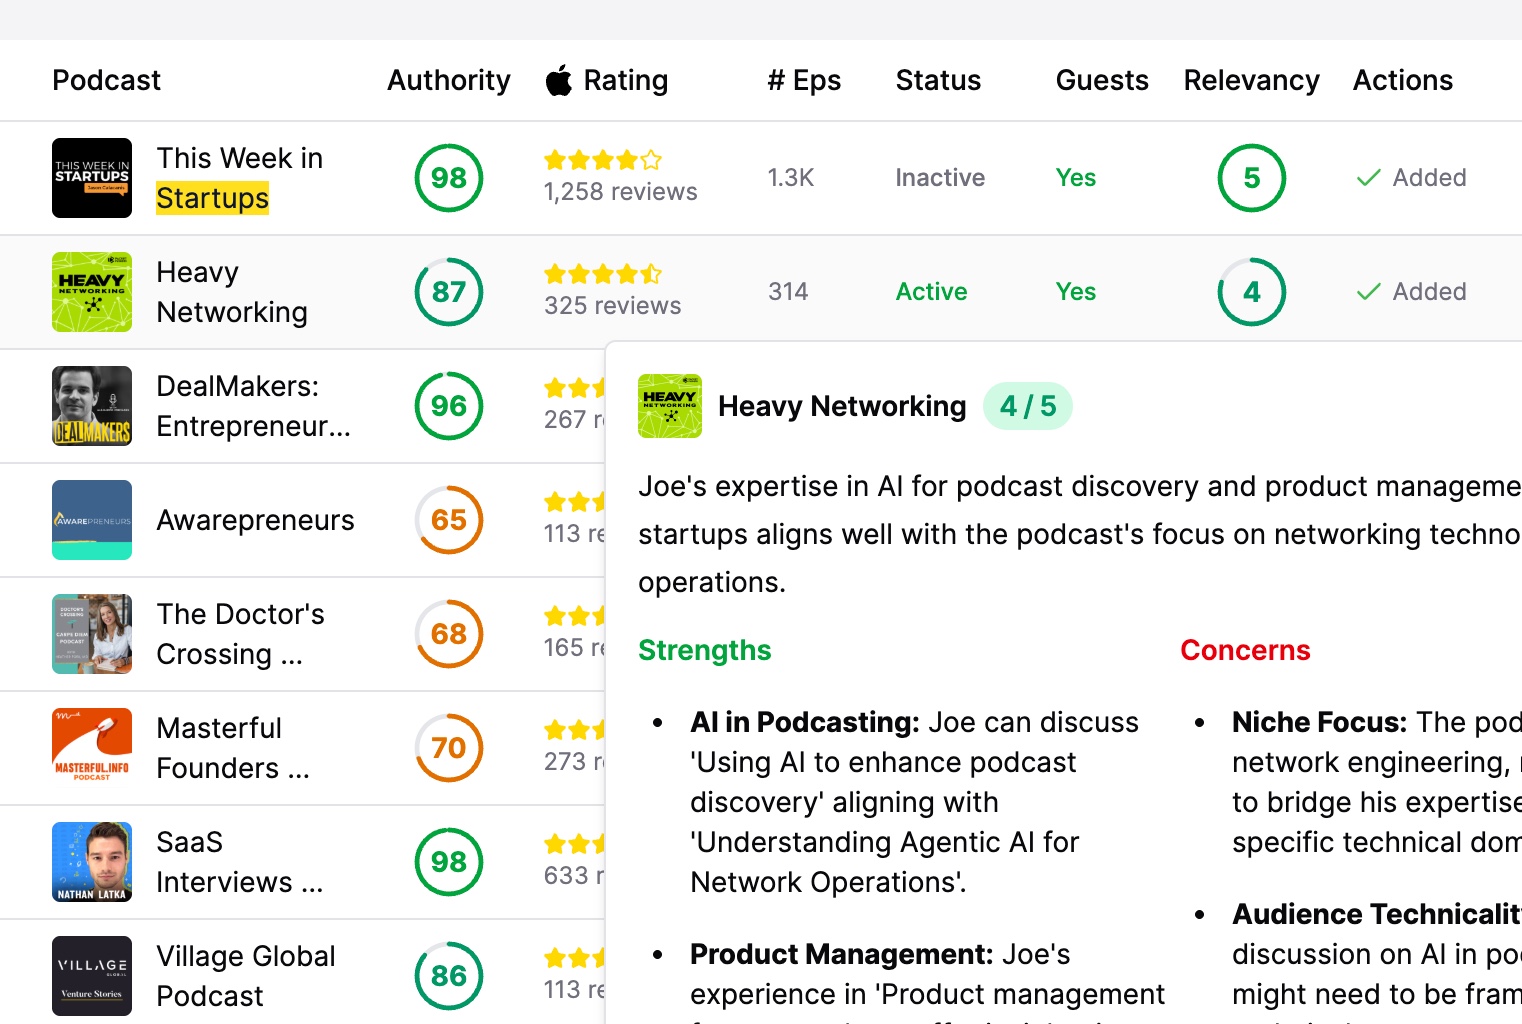Click relevancy score 5 circle
This screenshot has height=1024, width=1522.
point(1252,178)
